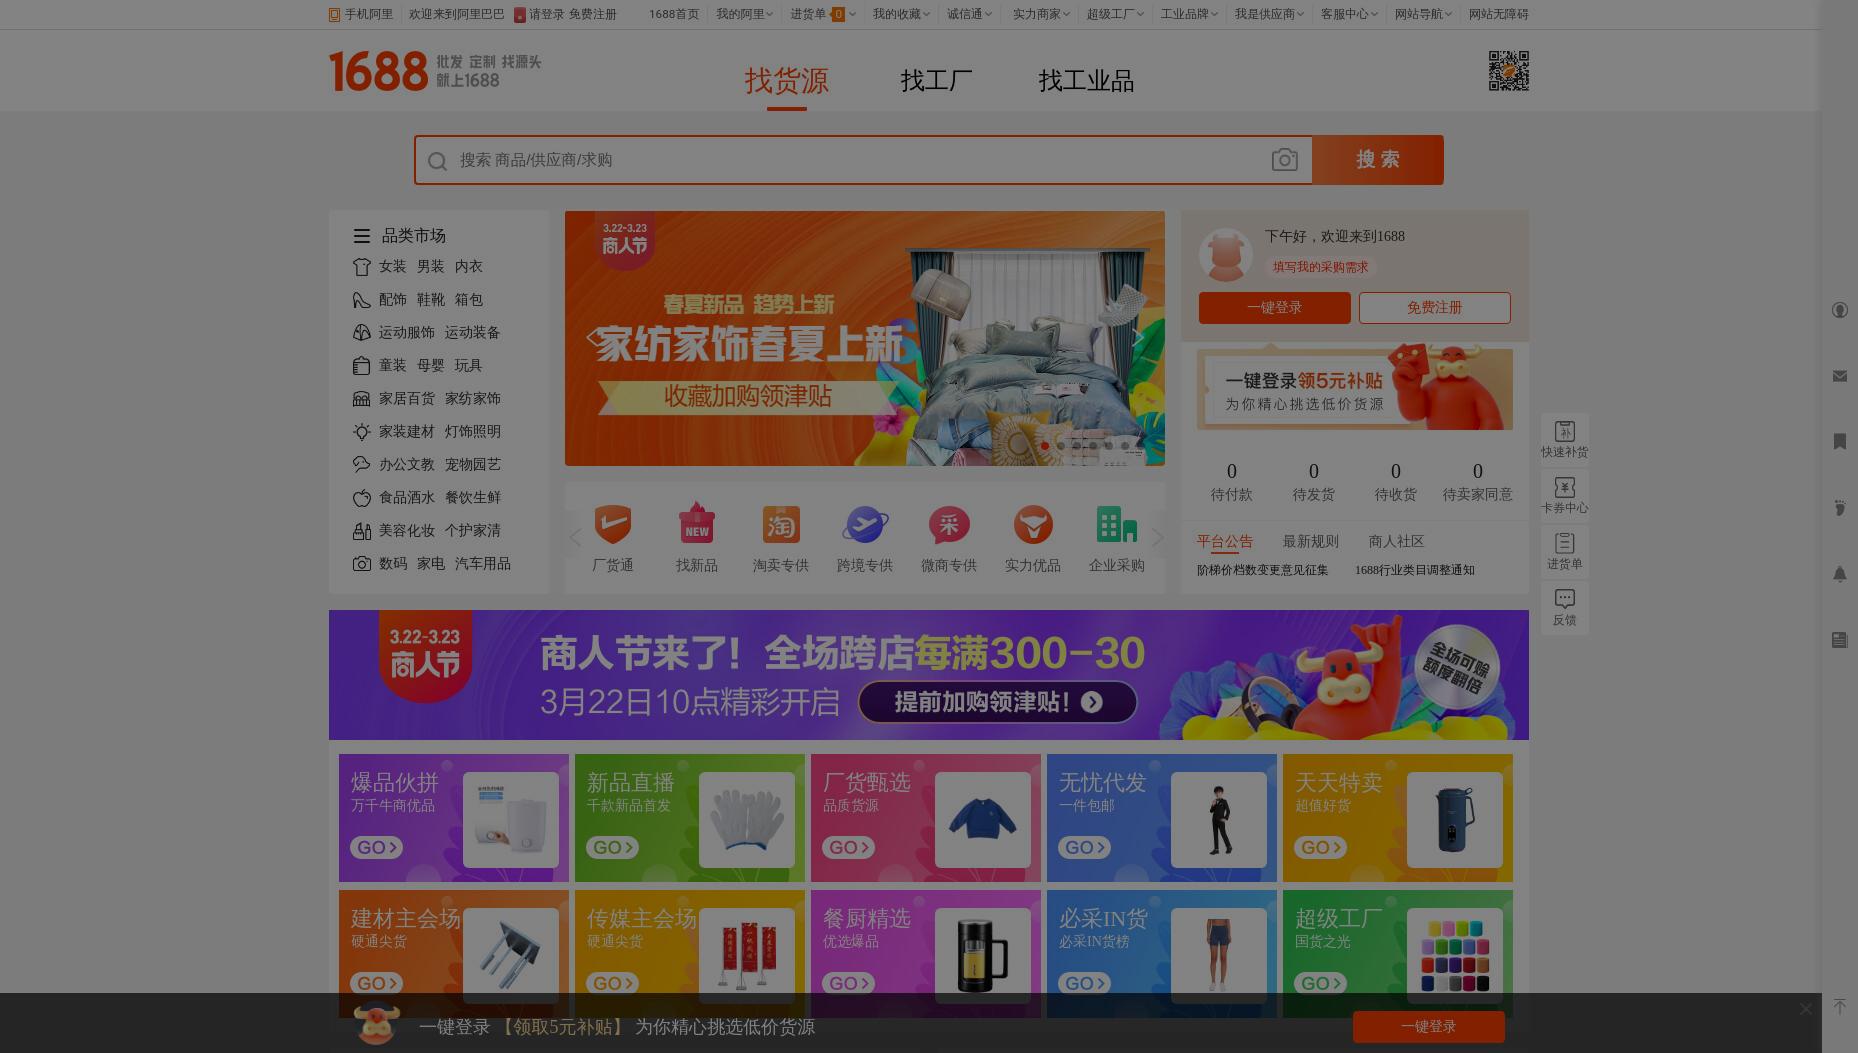Click the profile avatar icon on far-right strip
Screen dimensions: 1858x1053
[1839, 310]
